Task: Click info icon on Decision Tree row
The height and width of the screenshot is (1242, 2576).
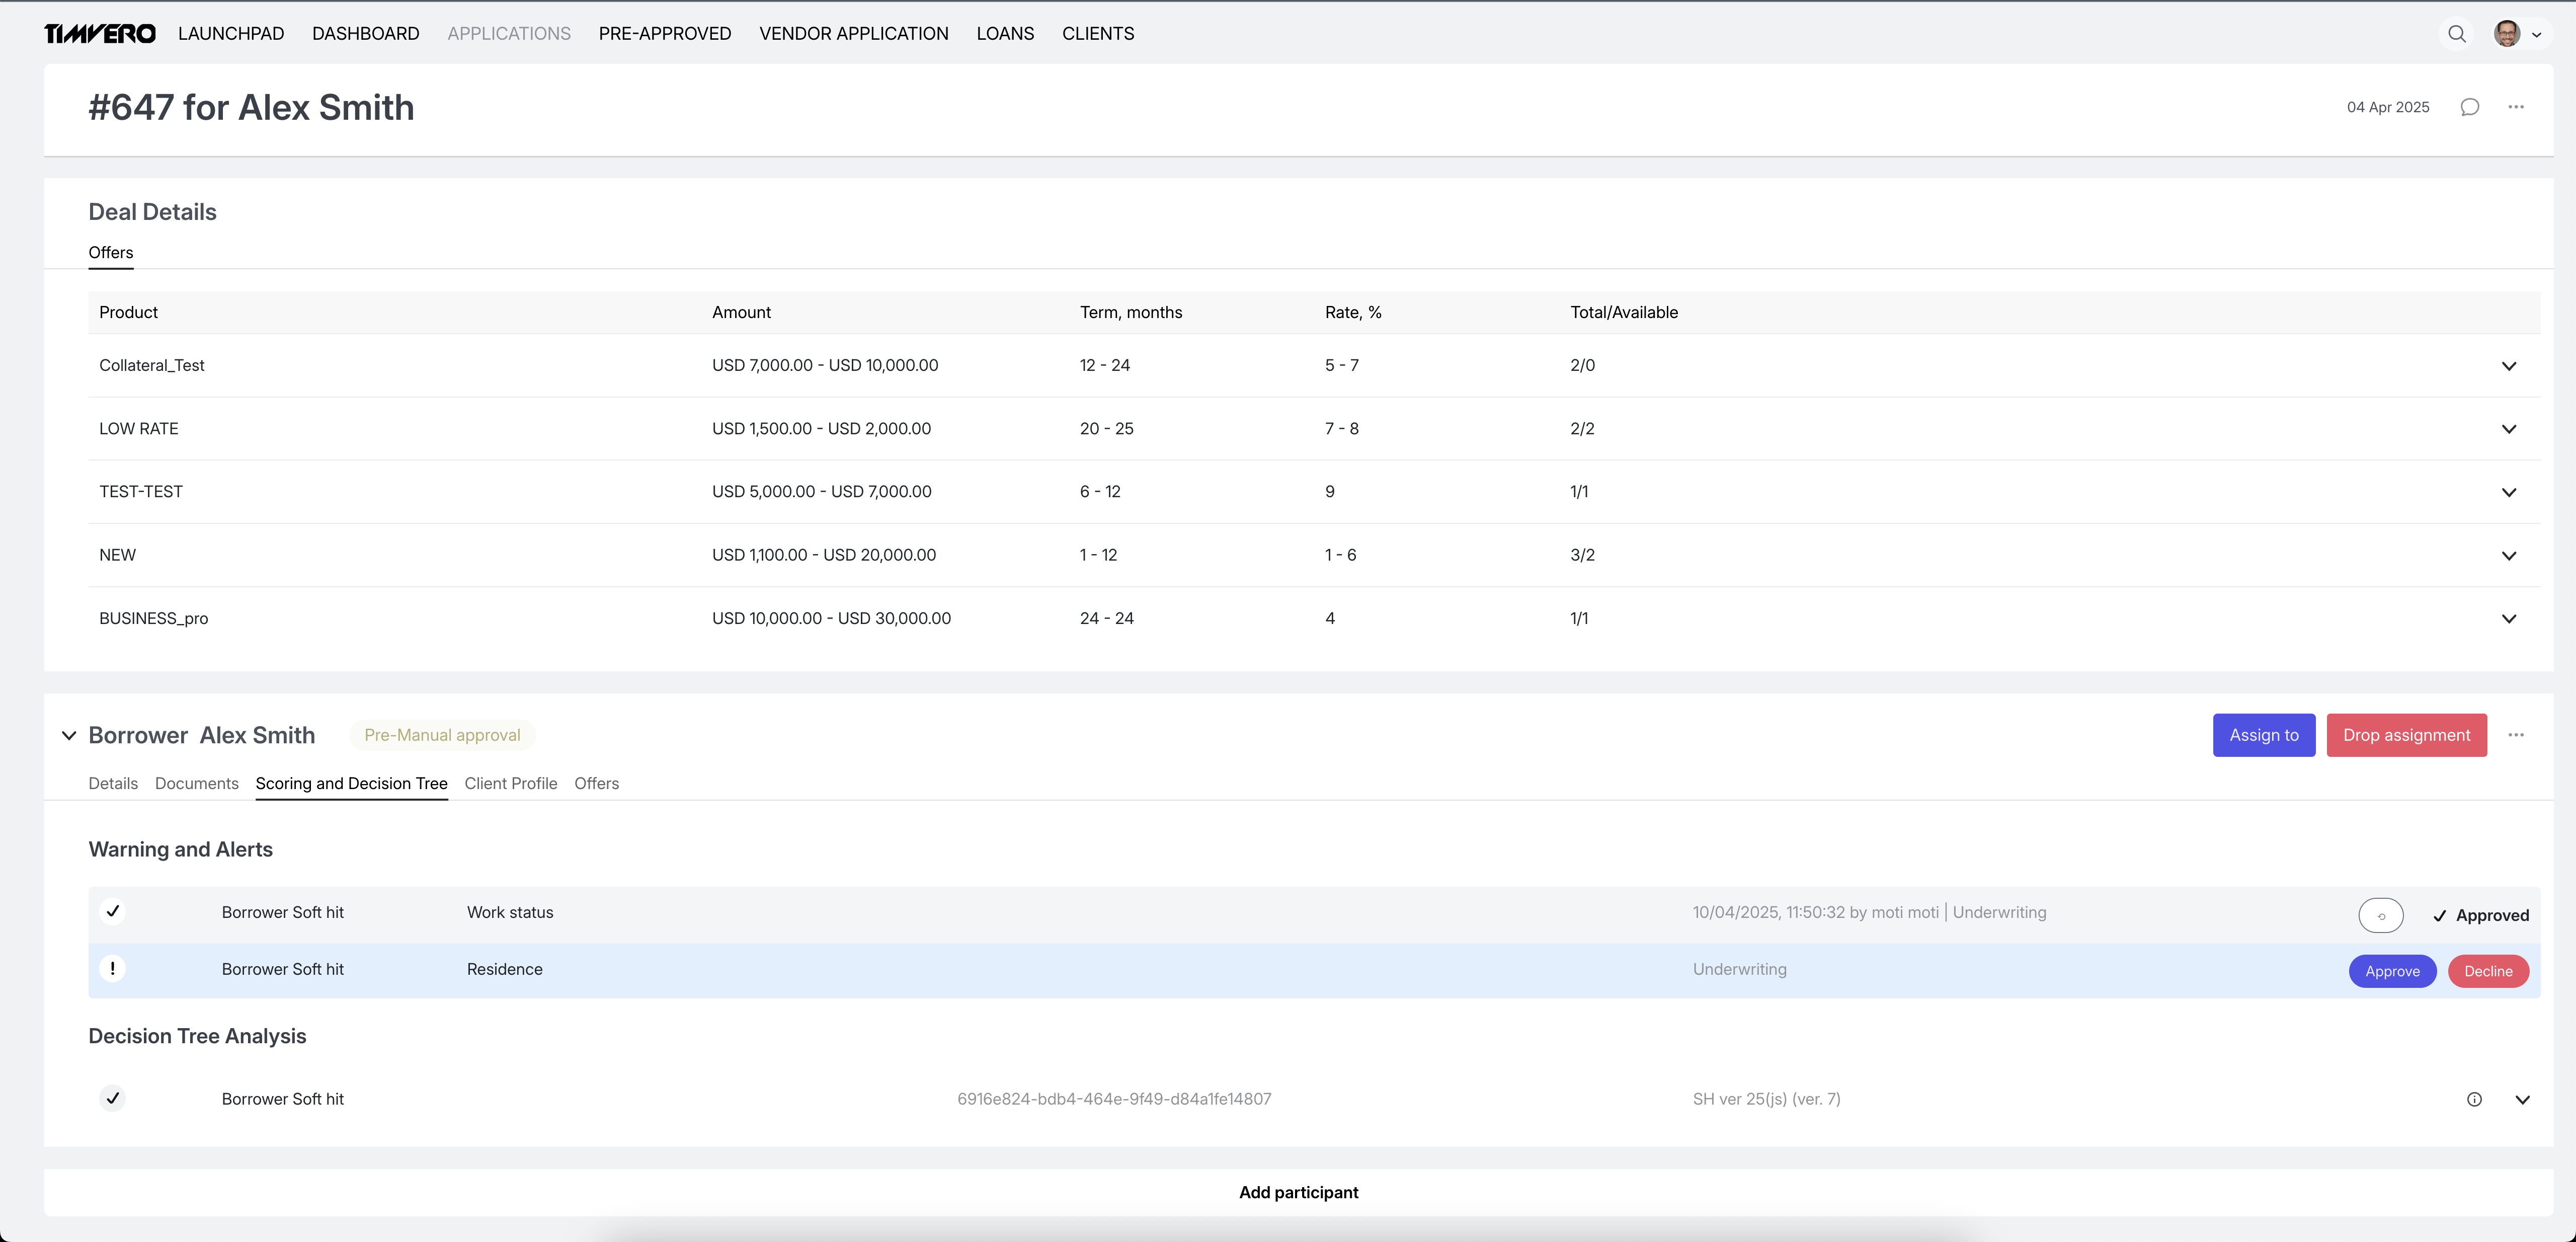Action: tap(2474, 1099)
